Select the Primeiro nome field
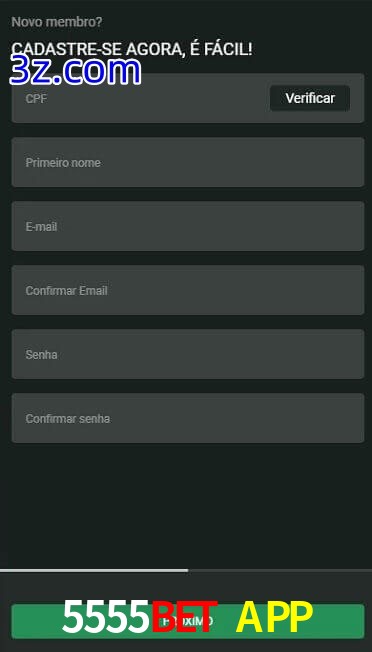The height and width of the screenshot is (652, 372). [x=188, y=162]
